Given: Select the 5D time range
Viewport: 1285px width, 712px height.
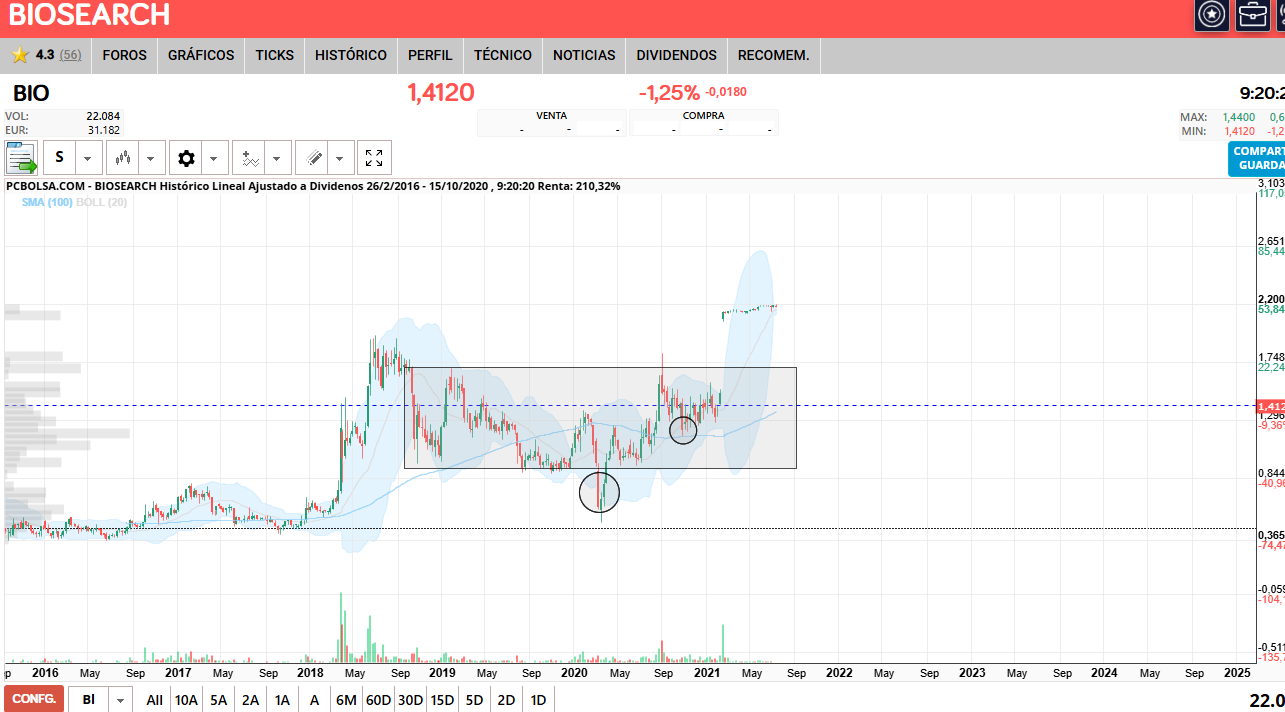Looking at the screenshot, I should point(474,700).
